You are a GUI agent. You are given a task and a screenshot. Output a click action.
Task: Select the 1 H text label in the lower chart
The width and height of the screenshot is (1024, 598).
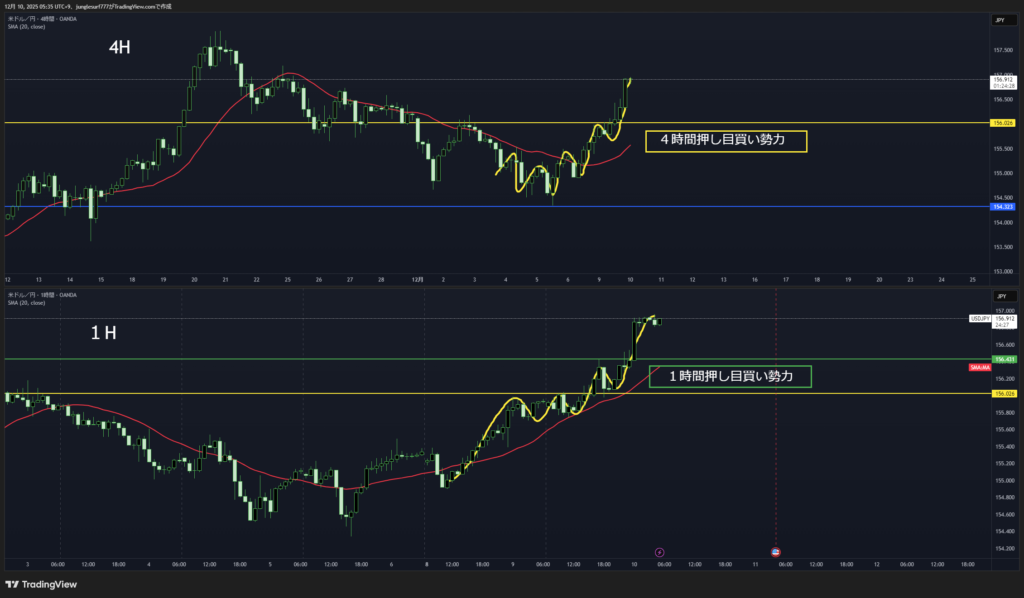103,333
